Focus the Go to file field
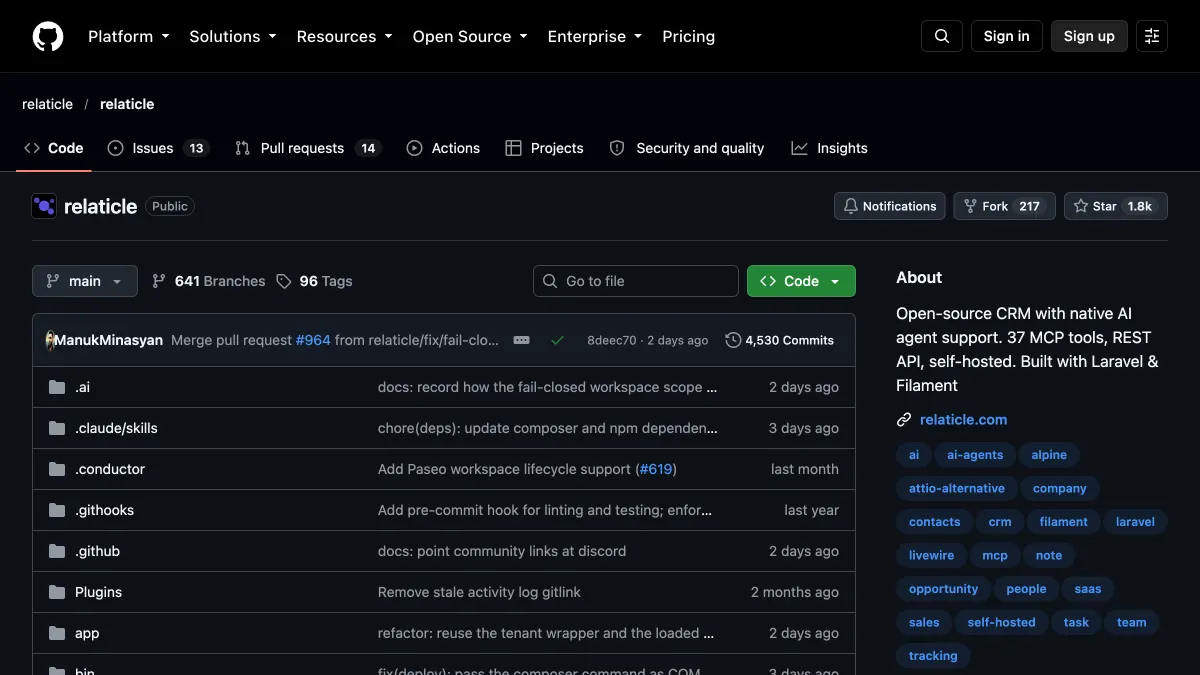The height and width of the screenshot is (675, 1200). coord(636,281)
